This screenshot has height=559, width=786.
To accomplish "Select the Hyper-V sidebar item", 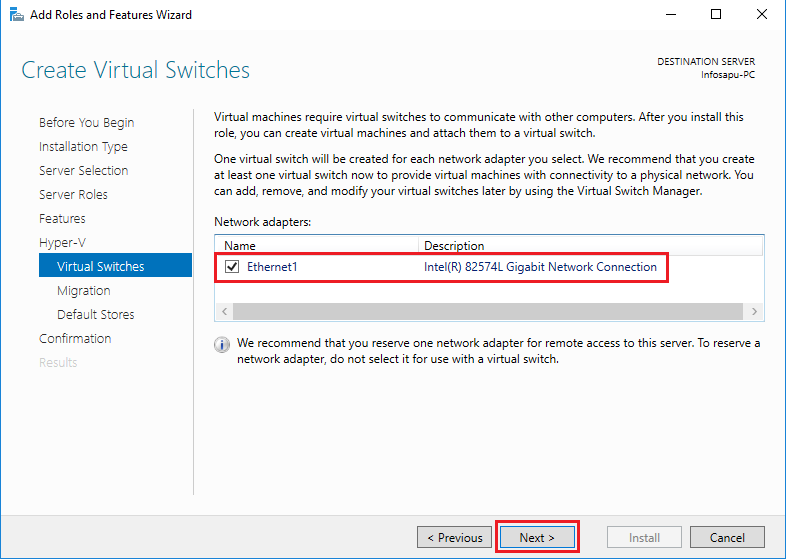I will [62, 243].
